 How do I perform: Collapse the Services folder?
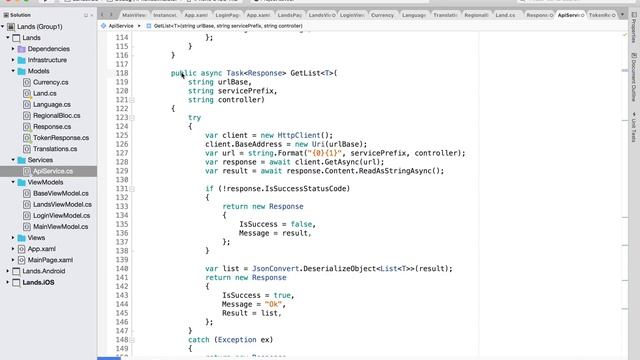(13, 160)
